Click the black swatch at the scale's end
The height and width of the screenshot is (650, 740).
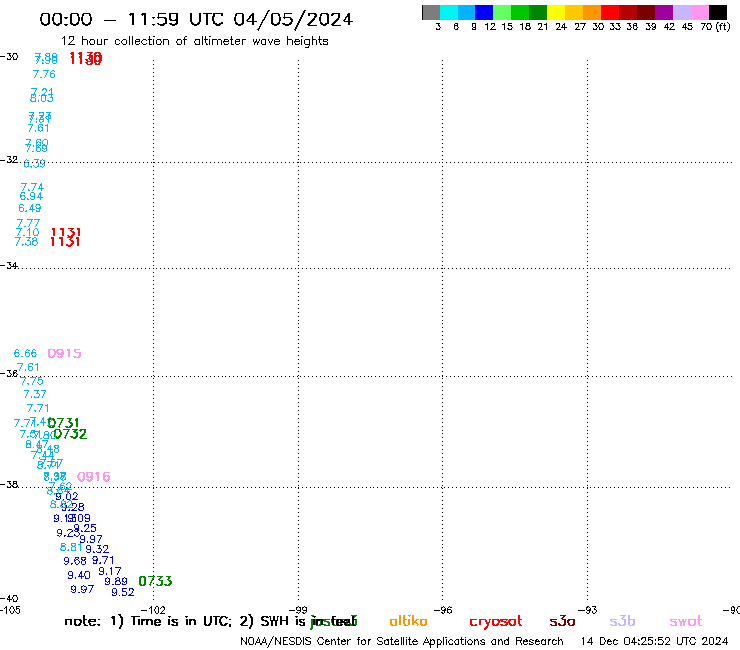[717, 12]
